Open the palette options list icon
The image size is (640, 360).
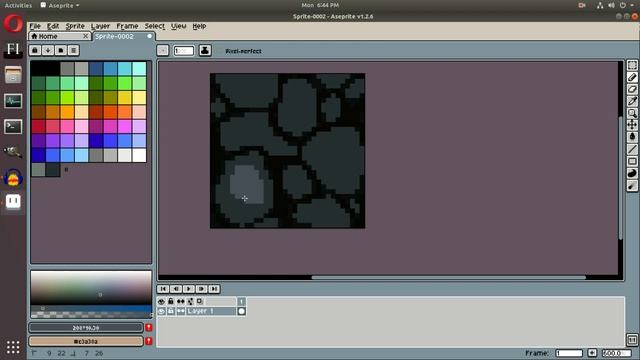pos(73,50)
